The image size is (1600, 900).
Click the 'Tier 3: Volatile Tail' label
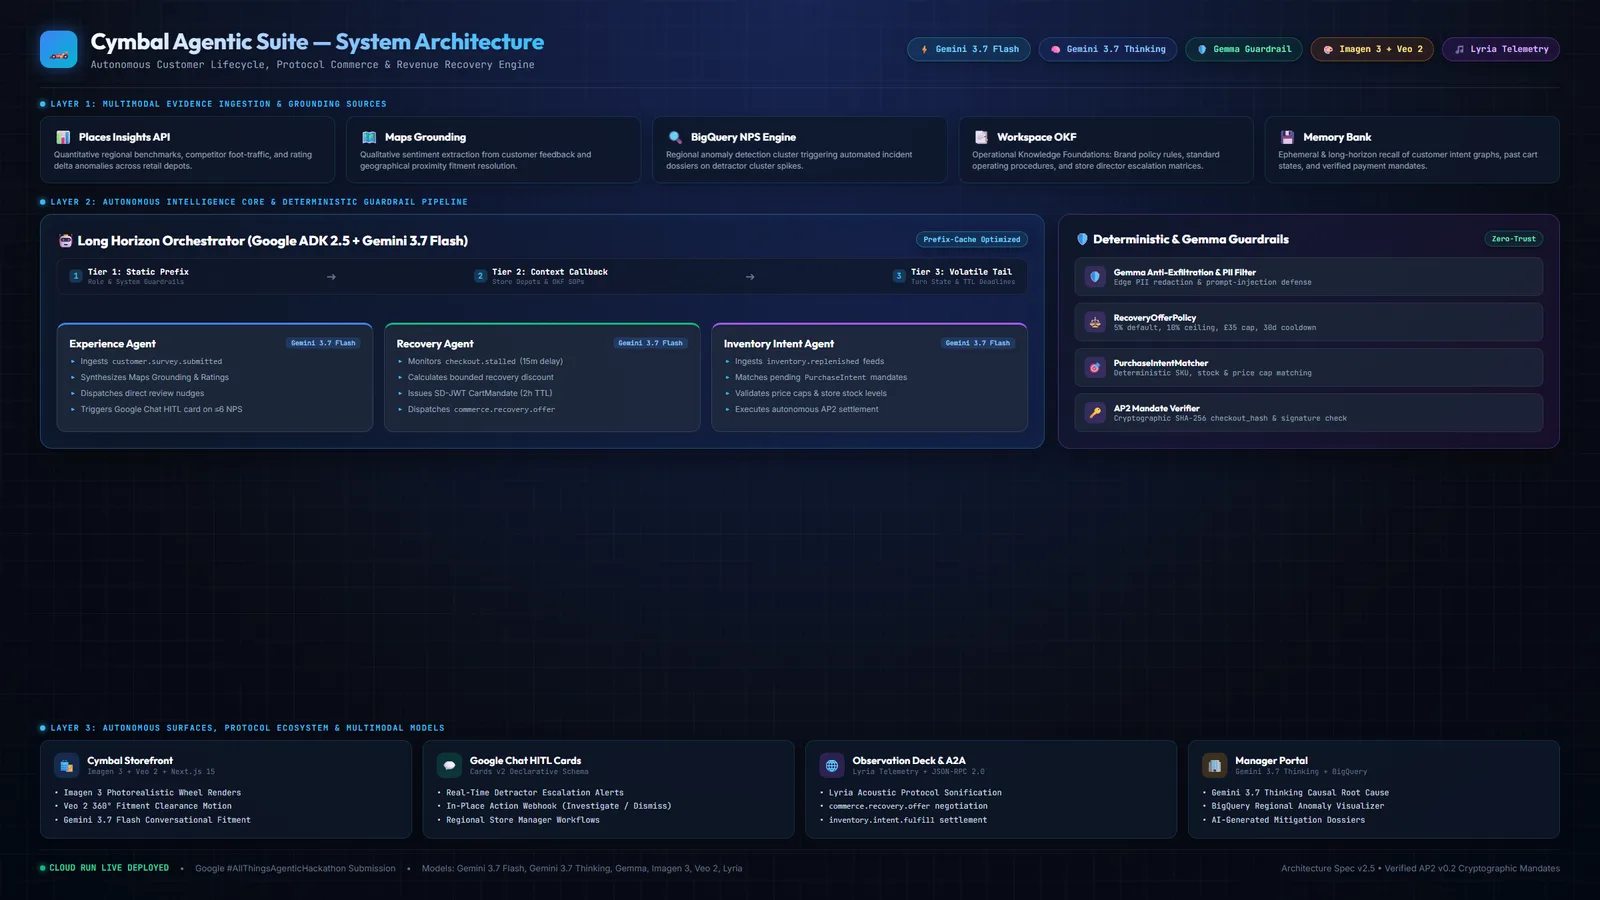tap(961, 272)
